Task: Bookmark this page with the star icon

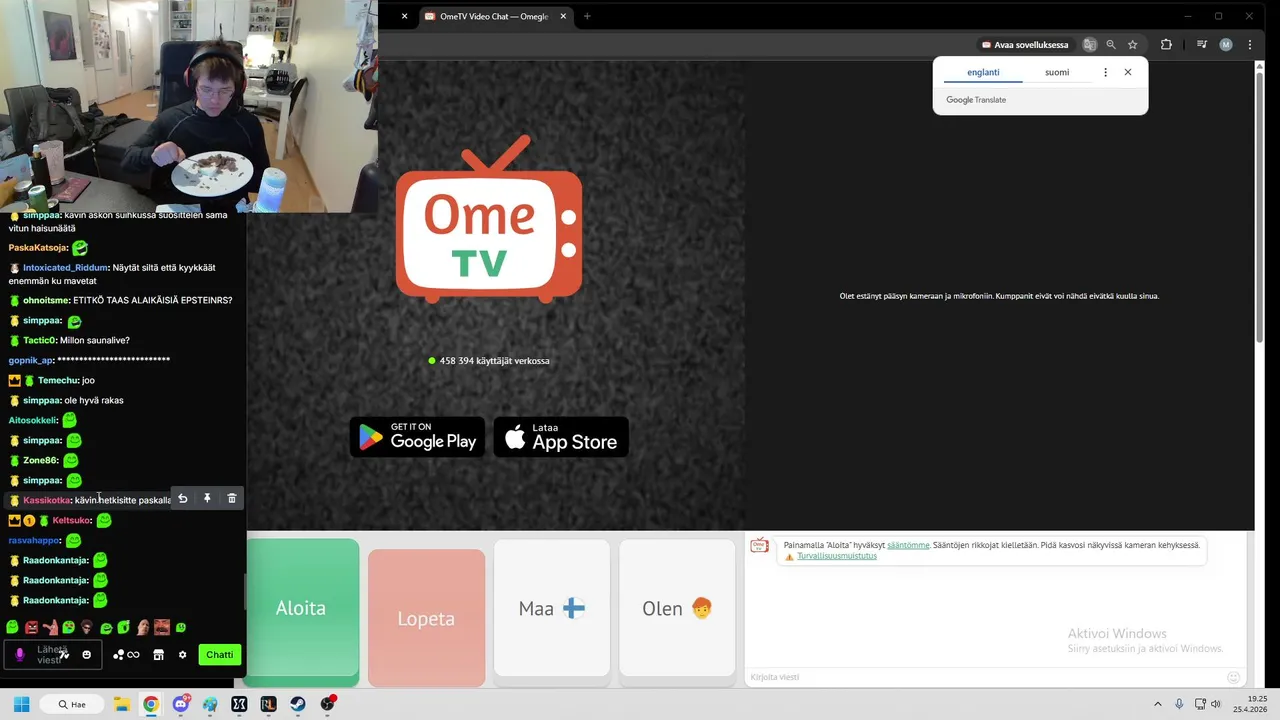Action: pos(1133,45)
